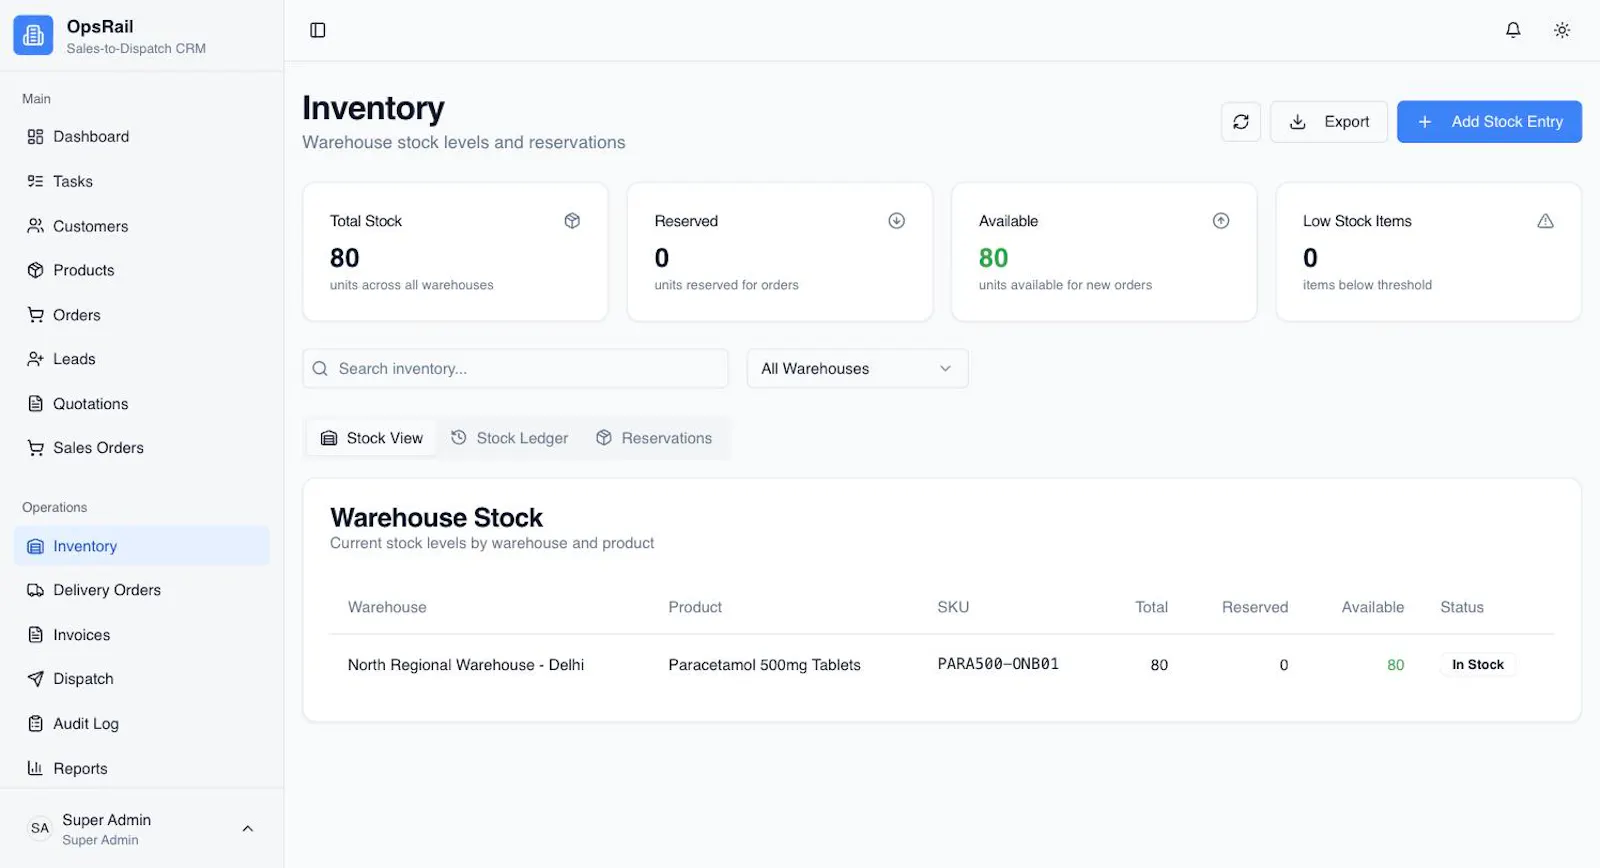Click the Total Stock box icon
This screenshot has width=1600, height=868.
572,221
